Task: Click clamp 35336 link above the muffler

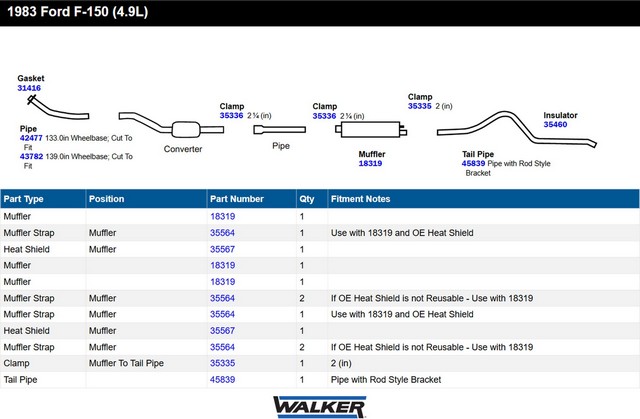Action: [324, 116]
